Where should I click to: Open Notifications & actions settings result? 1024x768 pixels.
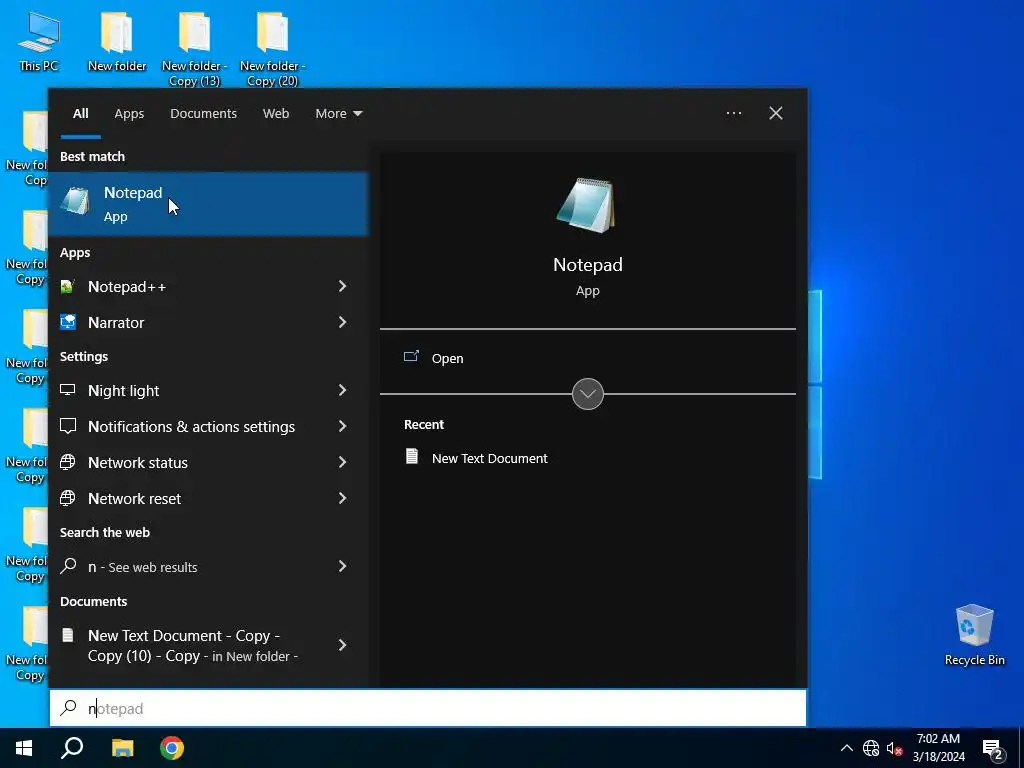coord(189,426)
